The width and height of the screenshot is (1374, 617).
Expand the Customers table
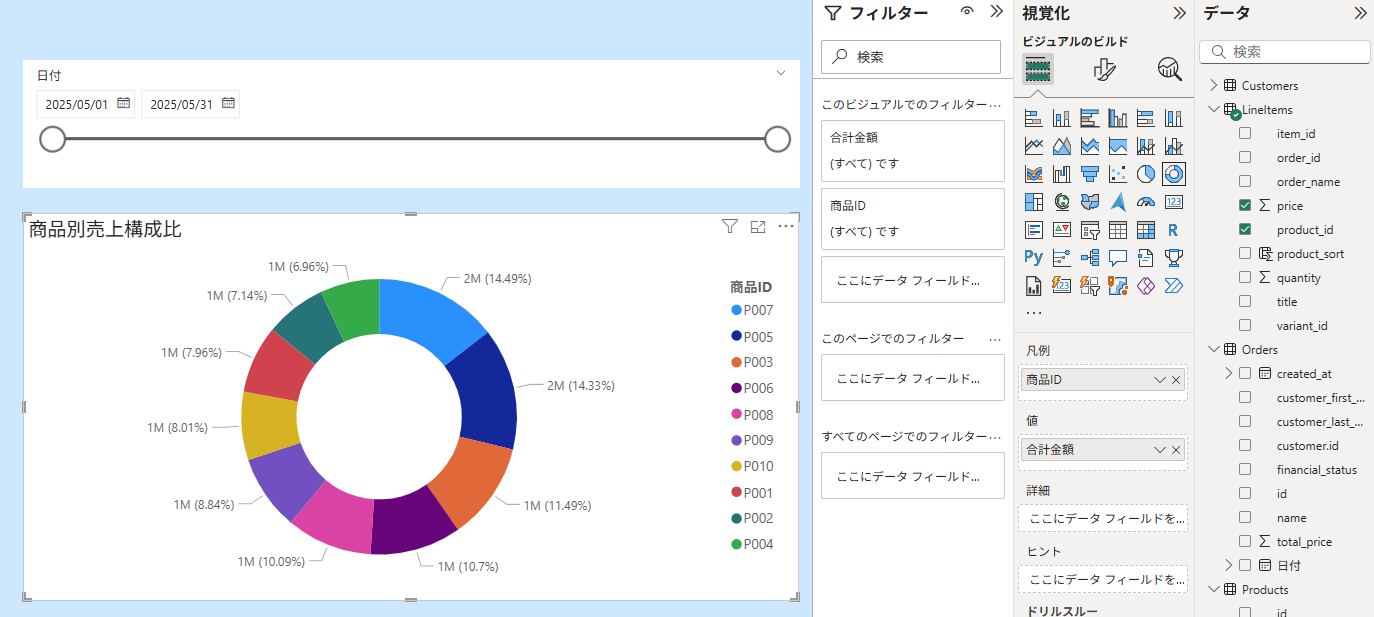[1214, 85]
